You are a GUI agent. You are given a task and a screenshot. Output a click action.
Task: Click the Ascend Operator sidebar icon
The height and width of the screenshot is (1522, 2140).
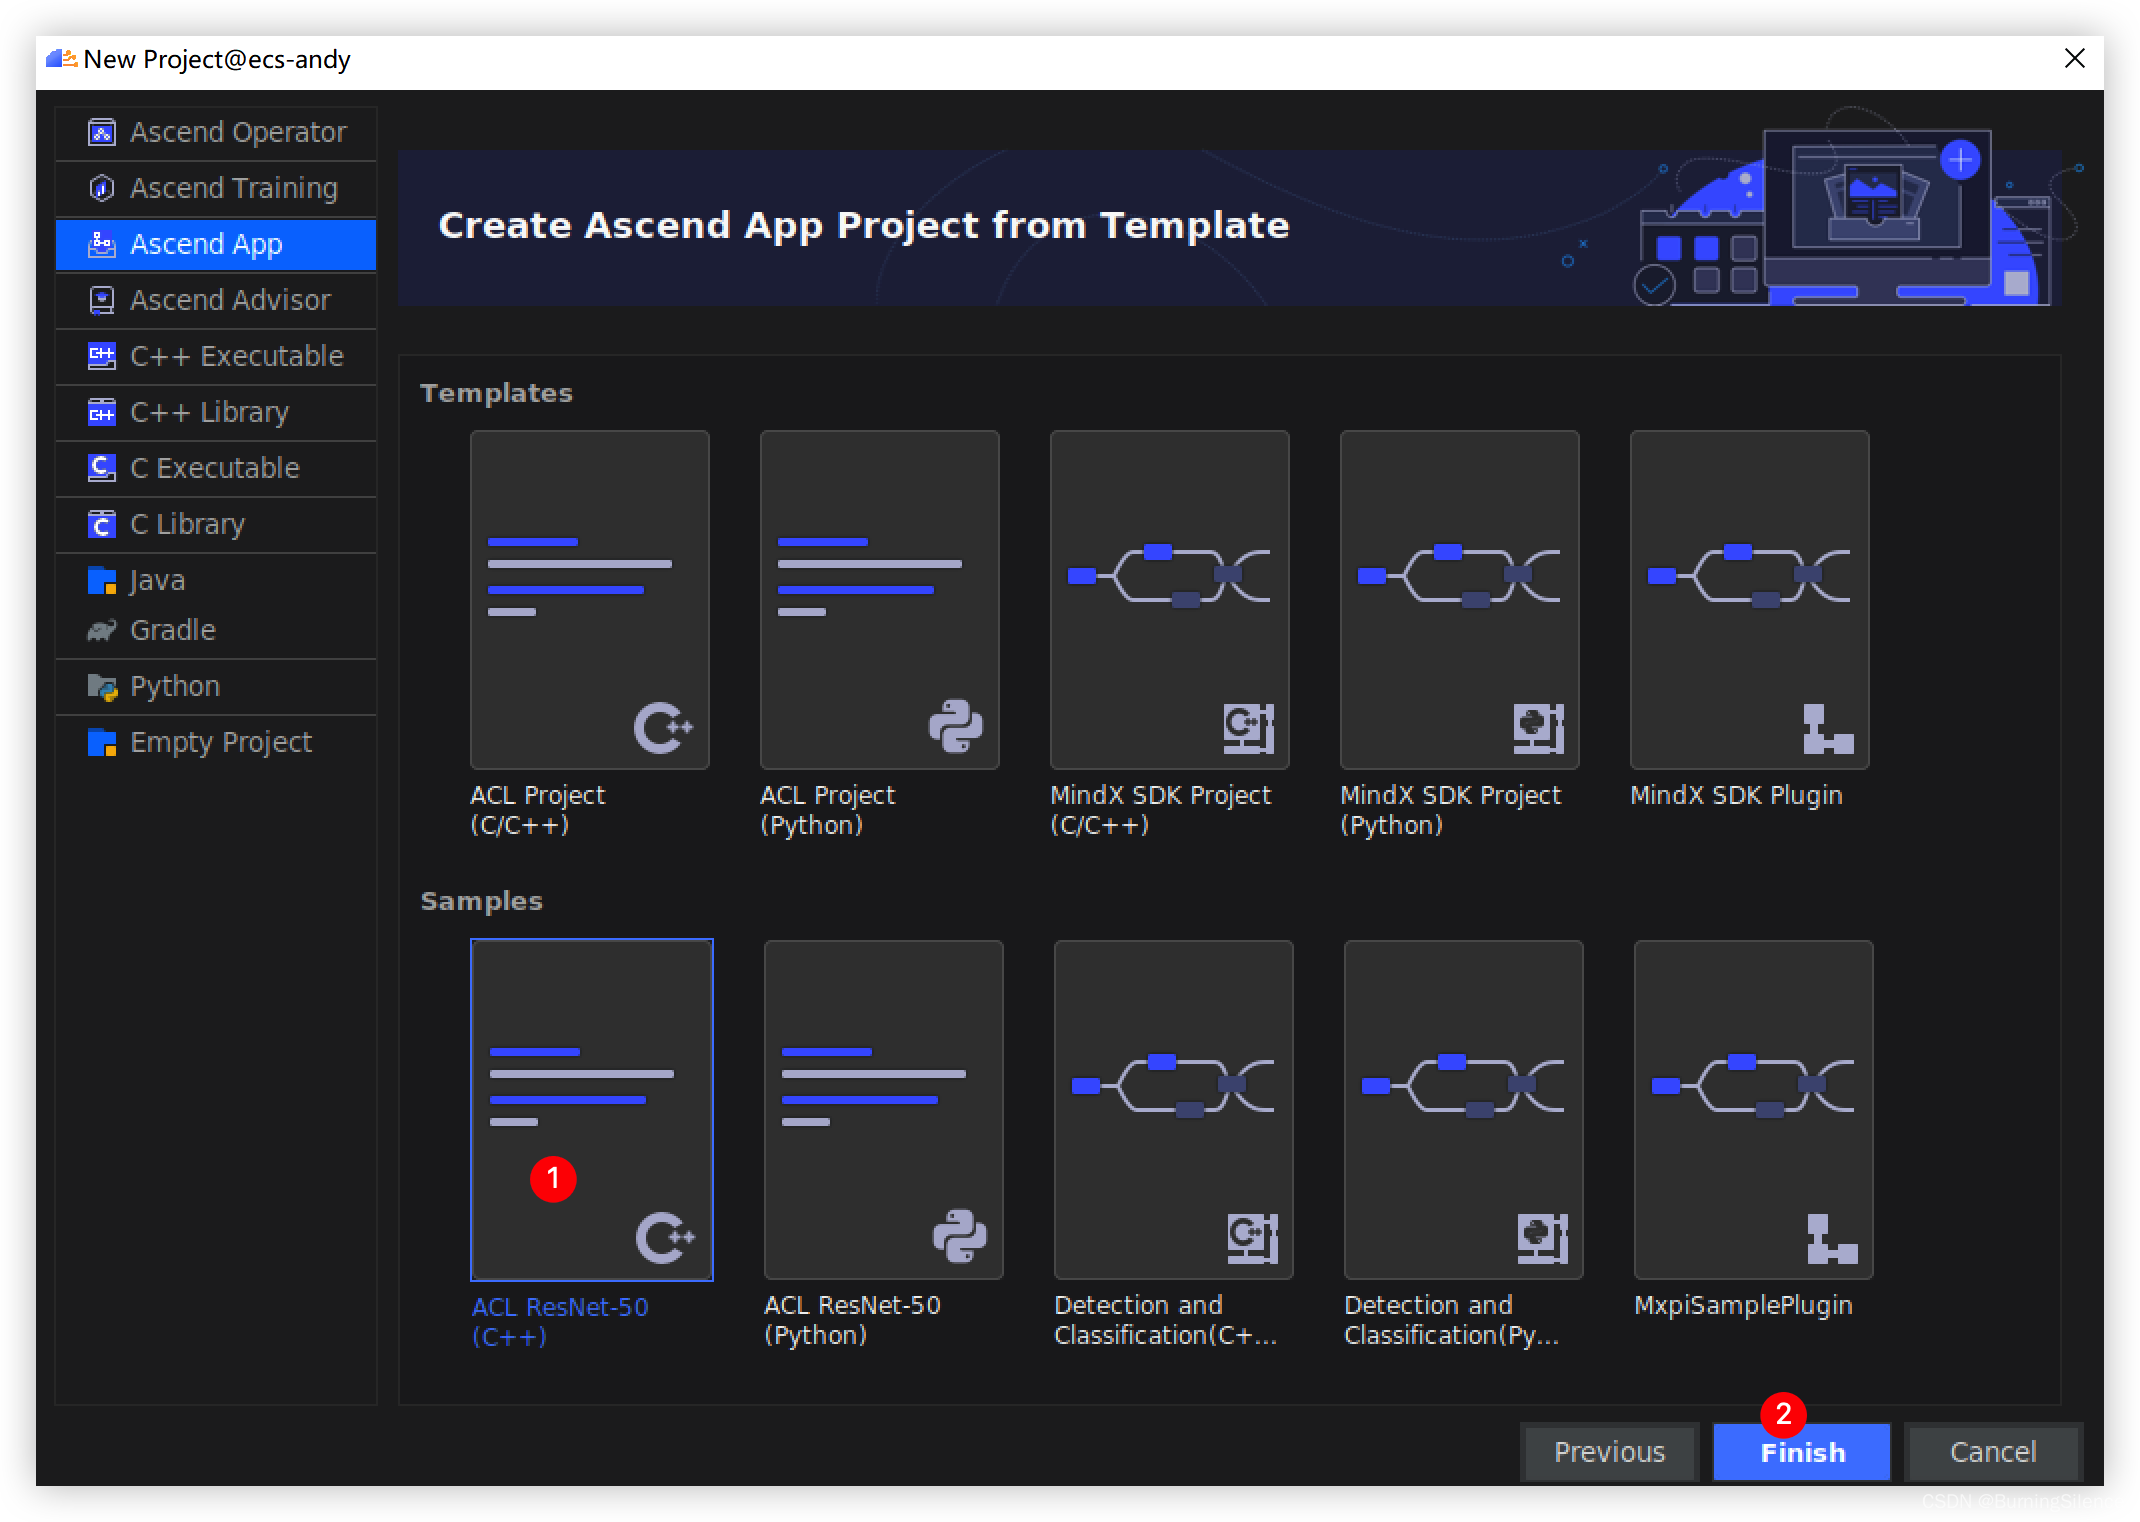[x=102, y=132]
